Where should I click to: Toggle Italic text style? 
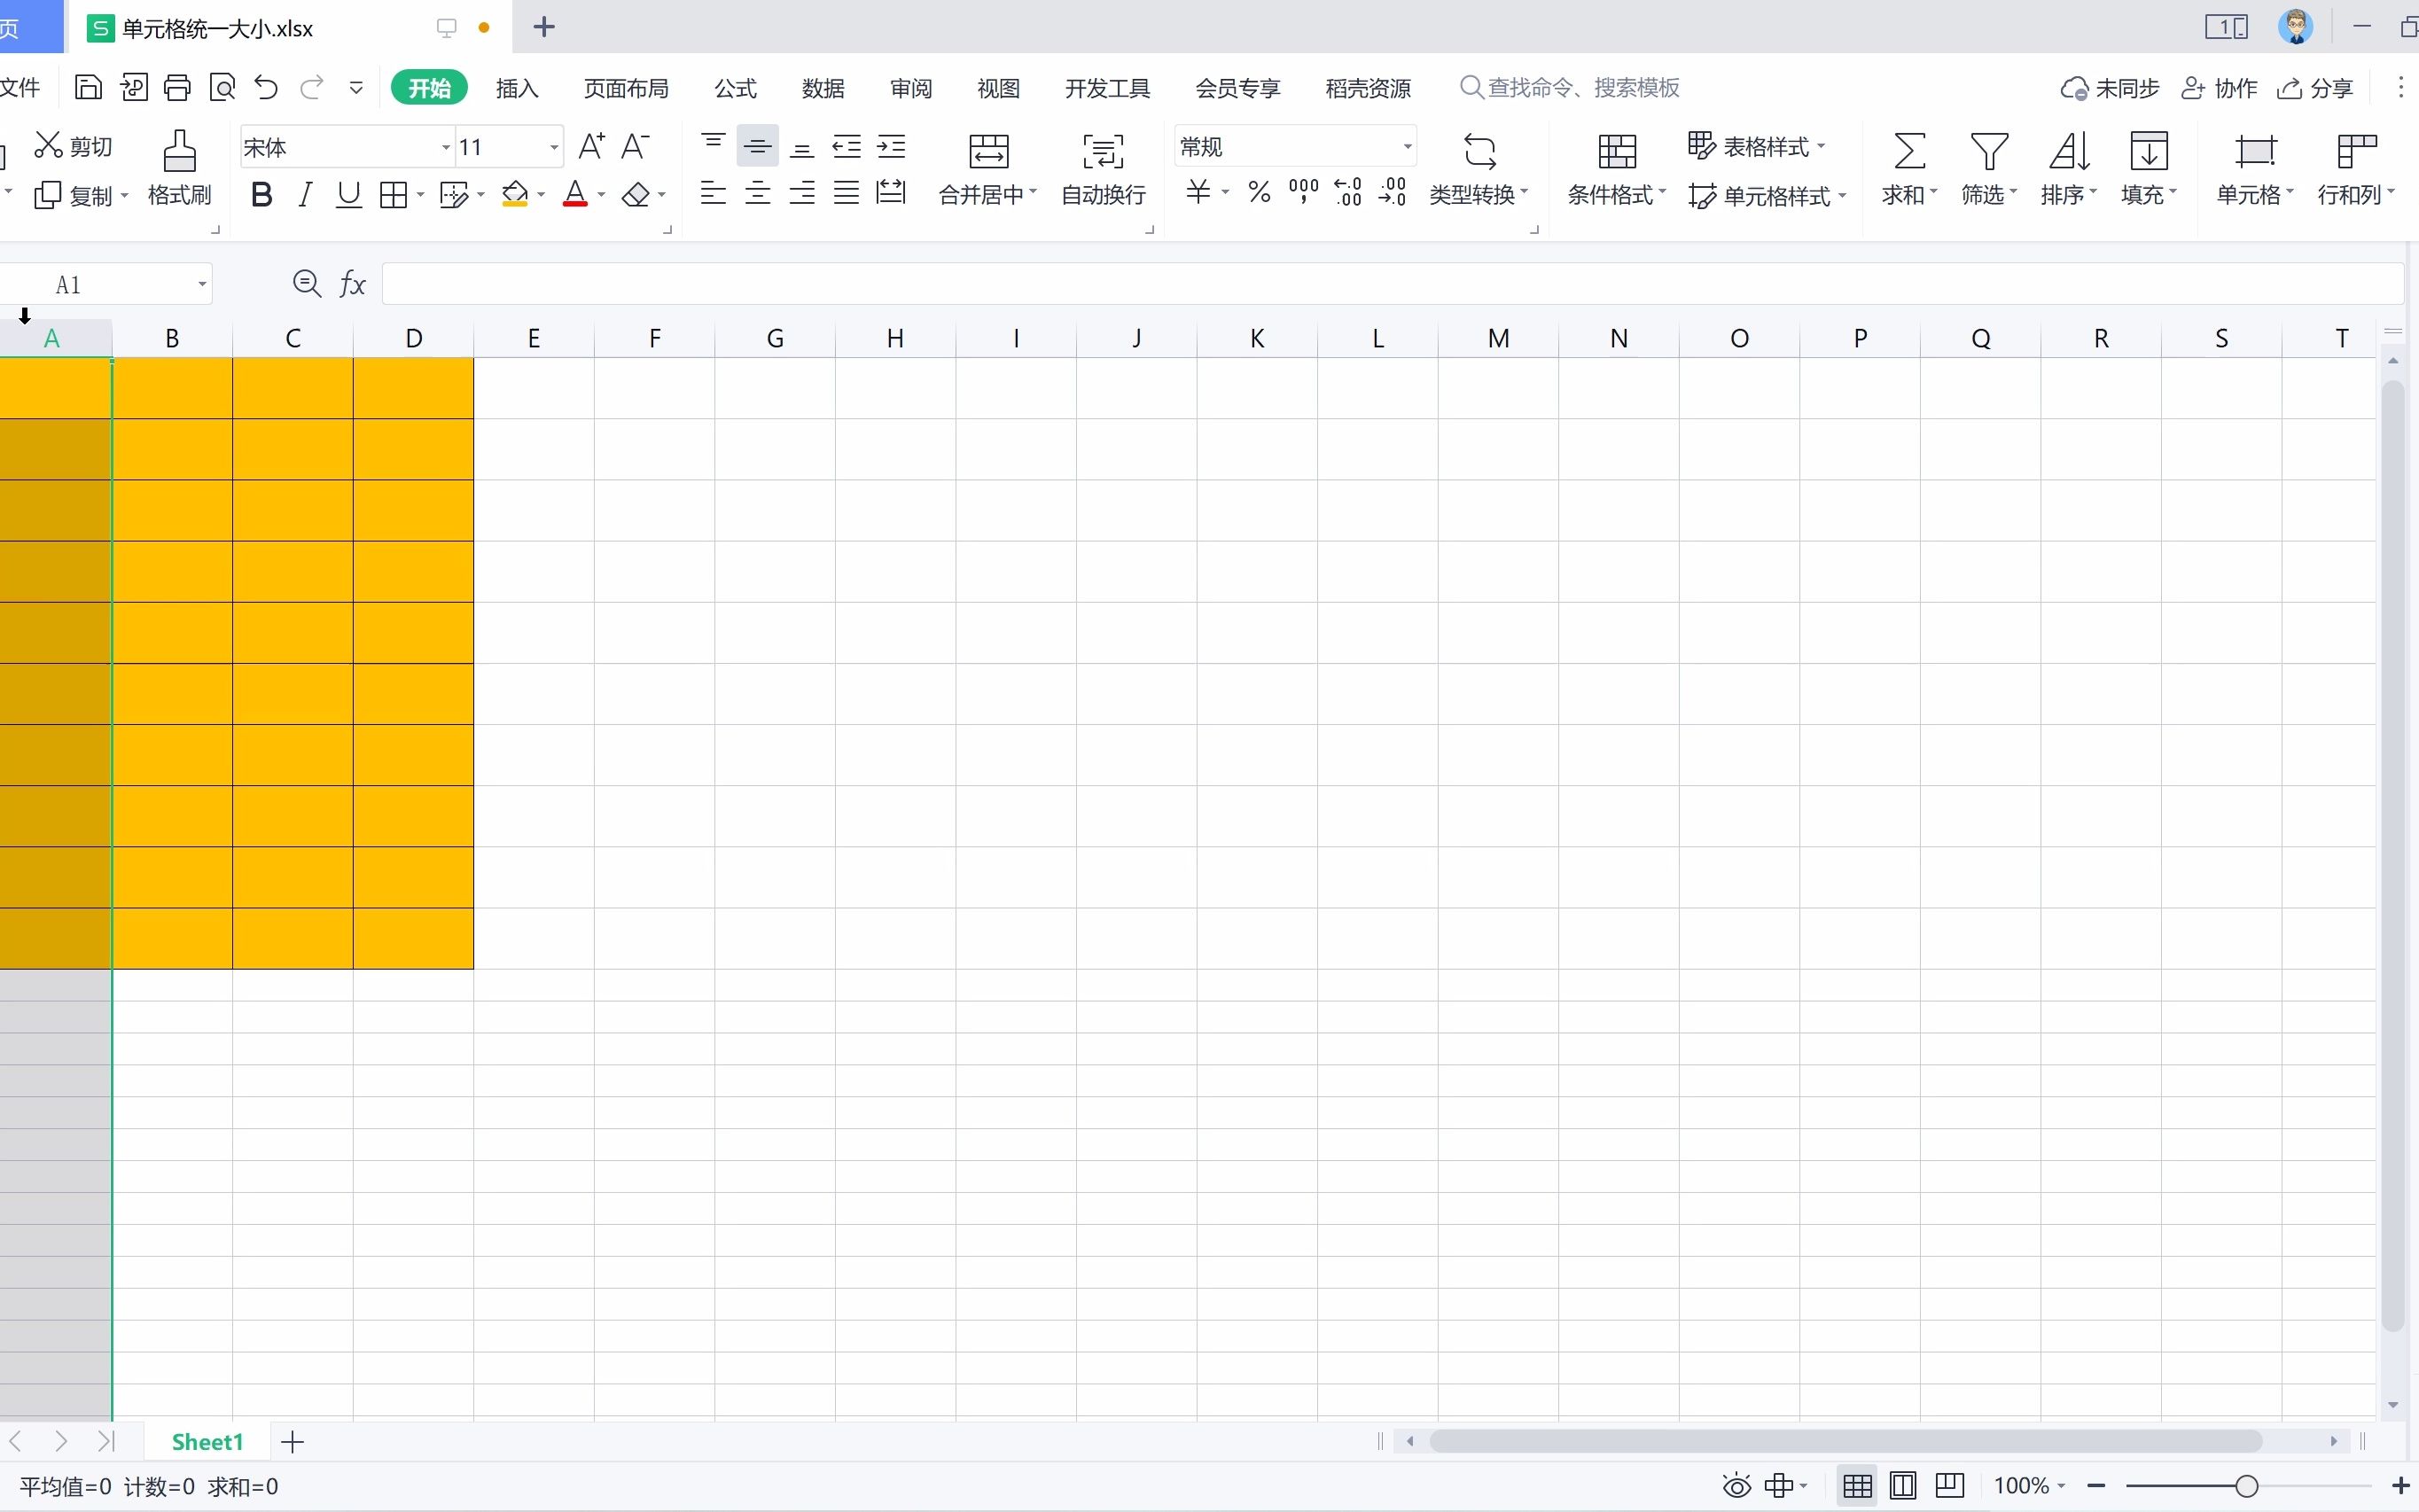pyautogui.click(x=306, y=195)
